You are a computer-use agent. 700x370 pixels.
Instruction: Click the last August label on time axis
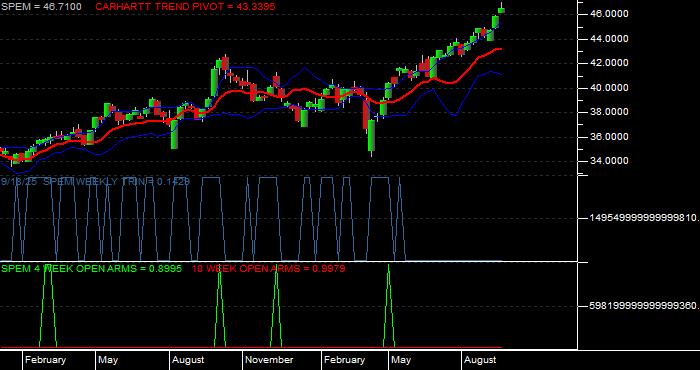point(479,360)
